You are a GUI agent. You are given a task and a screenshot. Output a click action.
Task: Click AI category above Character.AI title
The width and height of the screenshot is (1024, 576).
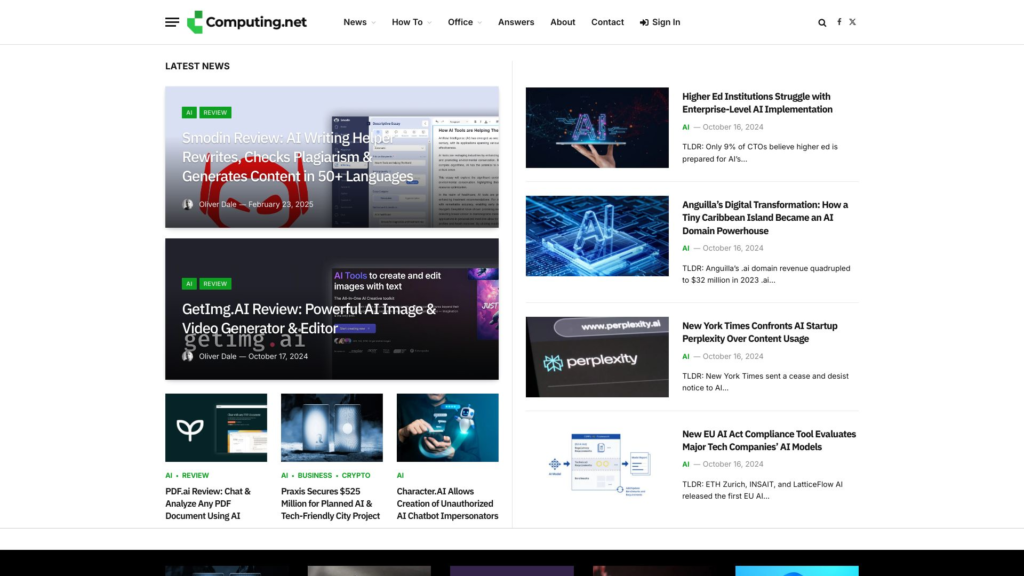pyautogui.click(x=400, y=475)
